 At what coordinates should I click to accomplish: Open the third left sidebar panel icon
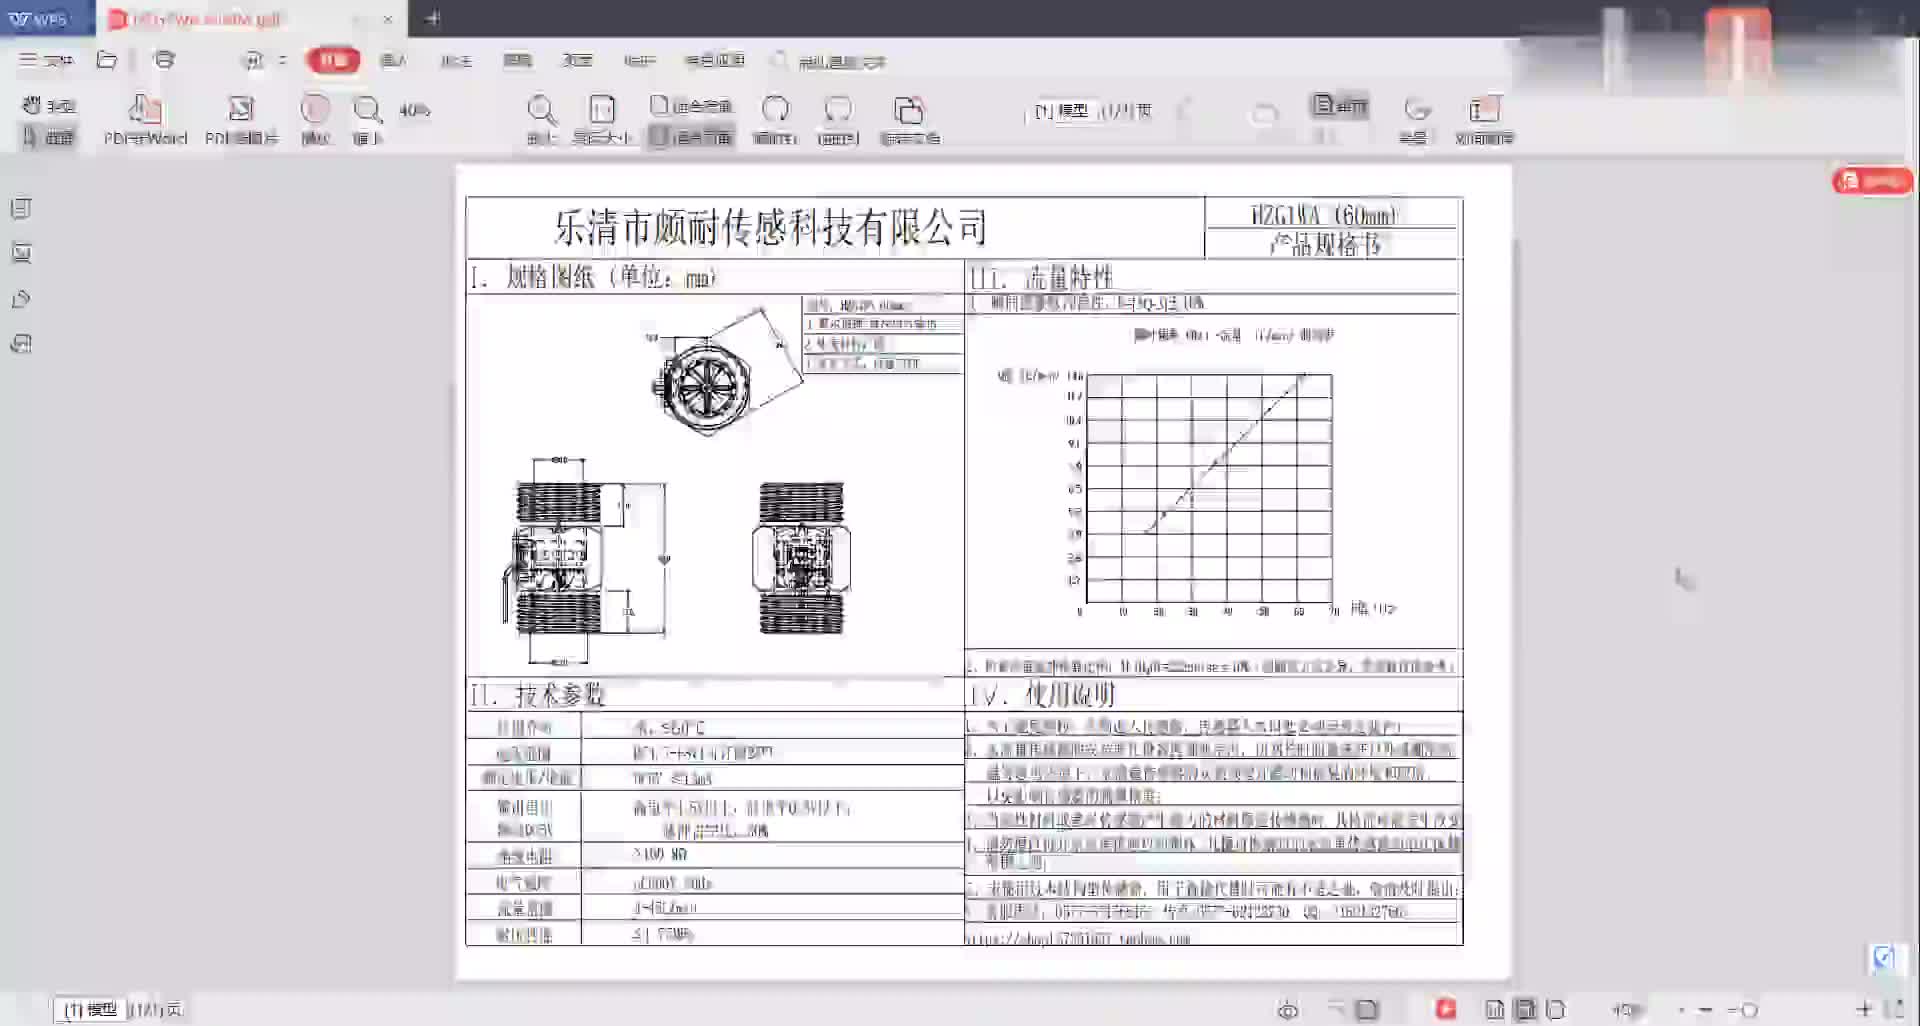[x=21, y=299]
